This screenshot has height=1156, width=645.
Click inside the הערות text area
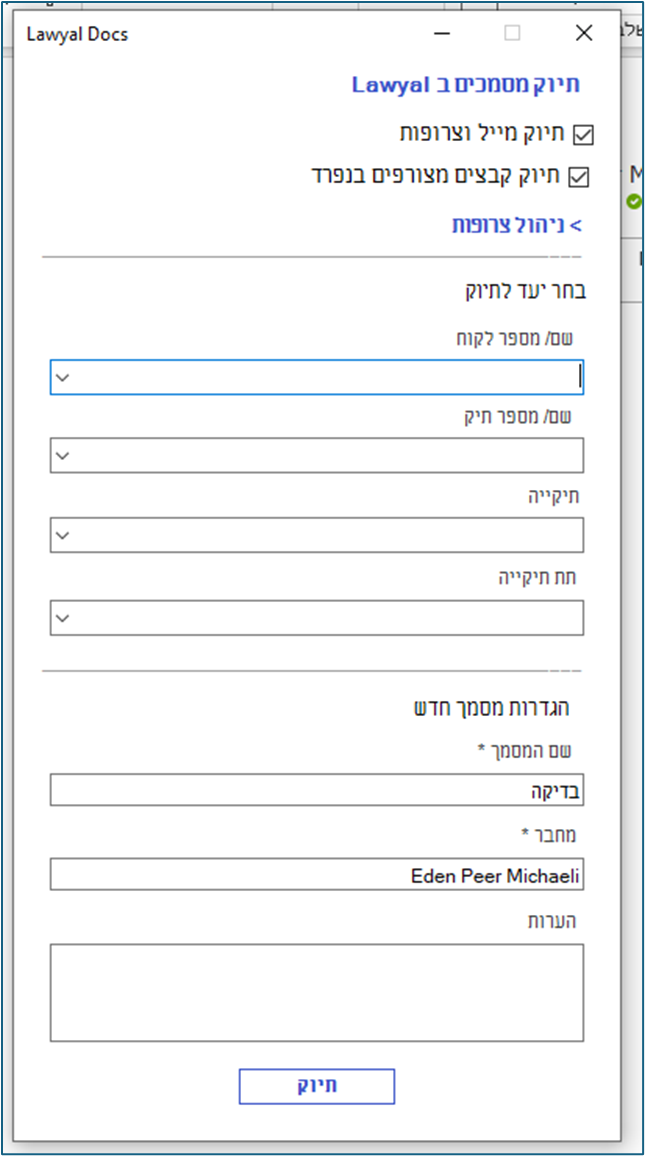coord(316,992)
